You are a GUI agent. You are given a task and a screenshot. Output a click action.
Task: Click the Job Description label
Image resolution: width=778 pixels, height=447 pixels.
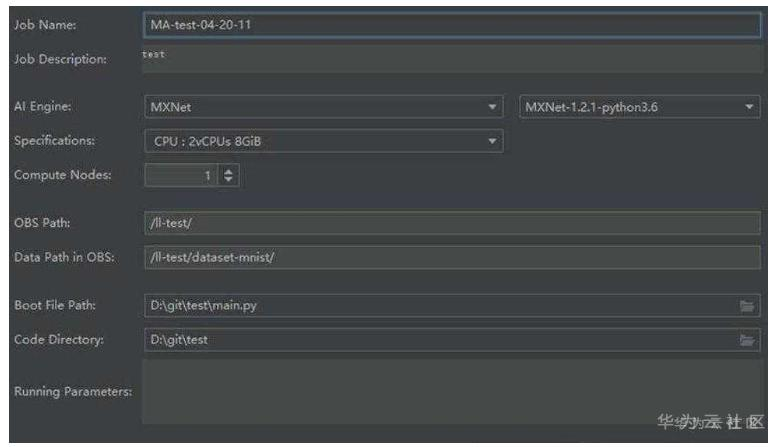click(61, 59)
